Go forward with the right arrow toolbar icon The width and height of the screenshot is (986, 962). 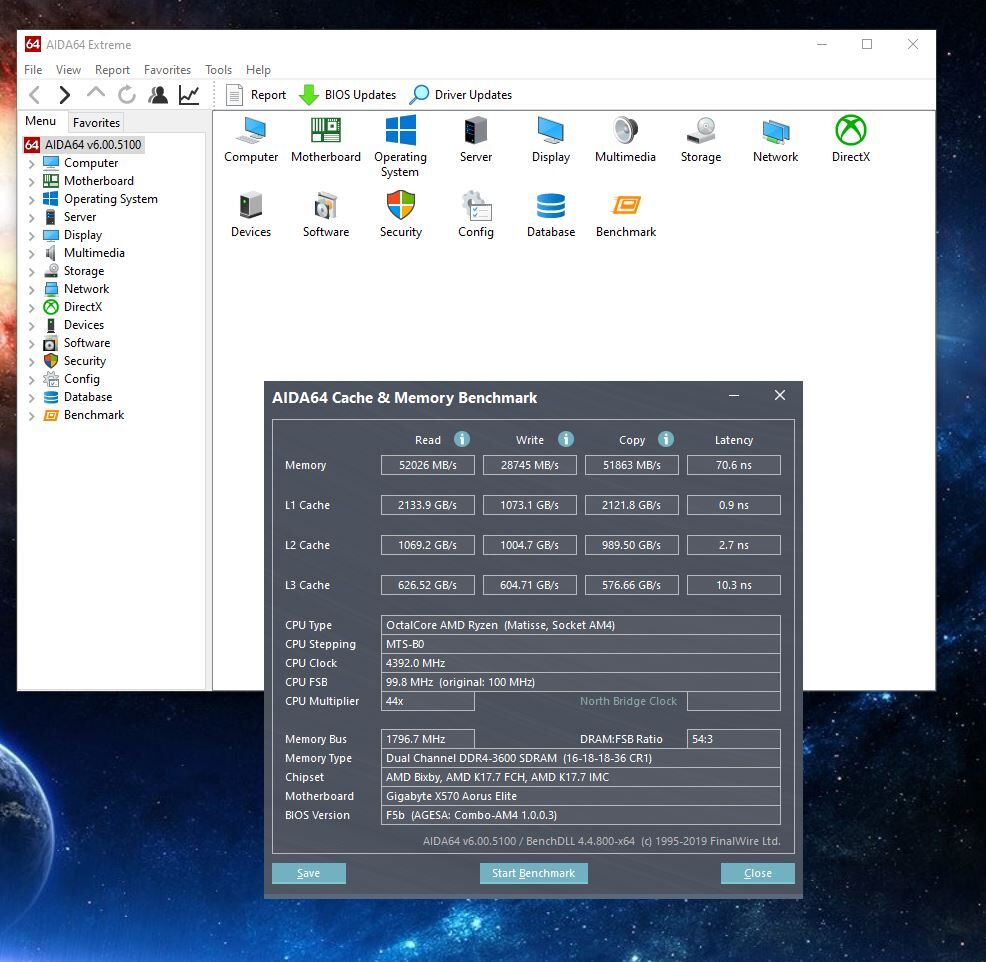(x=65, y=95)
